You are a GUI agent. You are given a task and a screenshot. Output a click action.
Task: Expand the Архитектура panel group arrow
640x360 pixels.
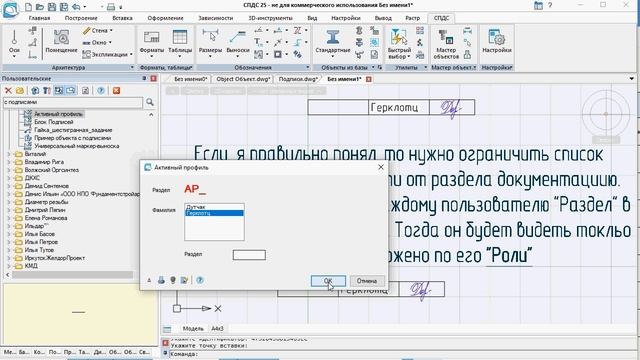point(132,67)
